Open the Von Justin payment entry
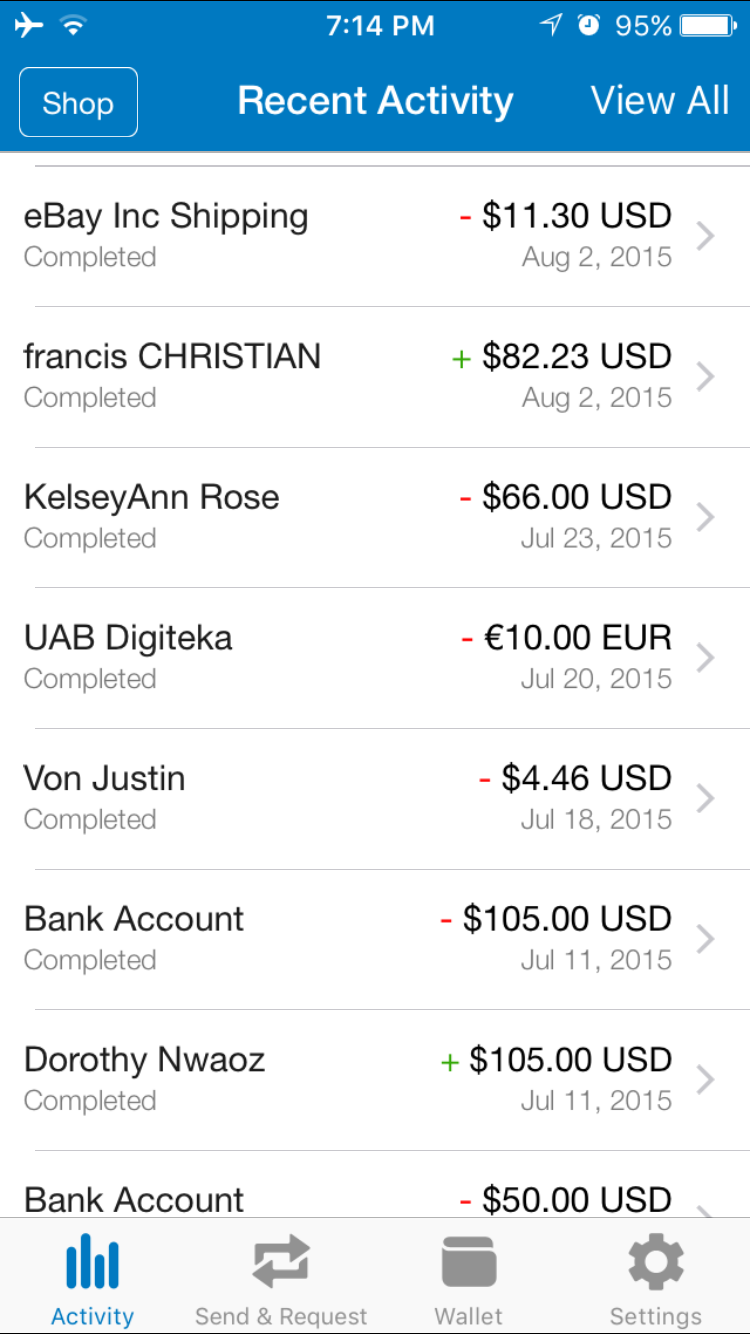Image resolution: width=750 pixels, height=1334 pixels. [x=375, y=799]
